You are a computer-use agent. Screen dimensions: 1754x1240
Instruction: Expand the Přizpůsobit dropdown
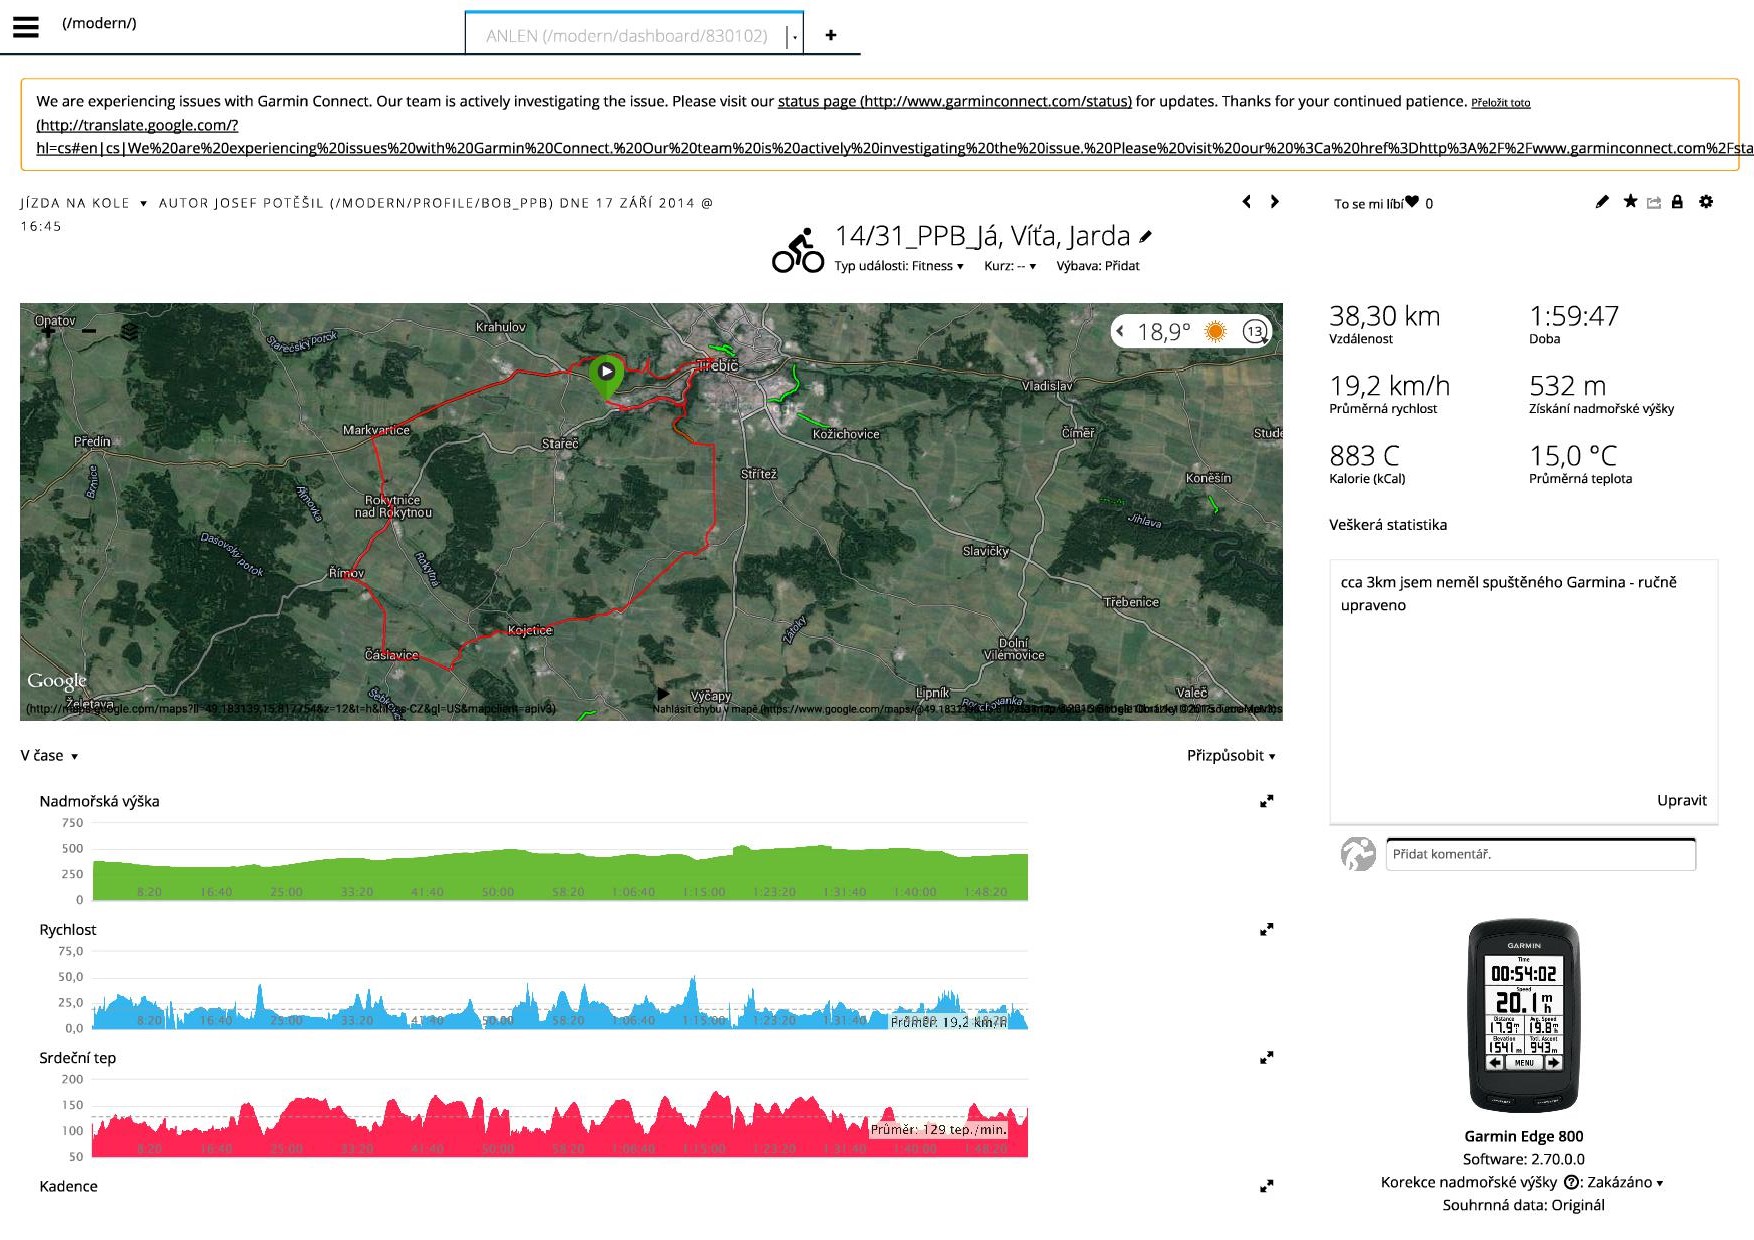[x=1230, y=756]
